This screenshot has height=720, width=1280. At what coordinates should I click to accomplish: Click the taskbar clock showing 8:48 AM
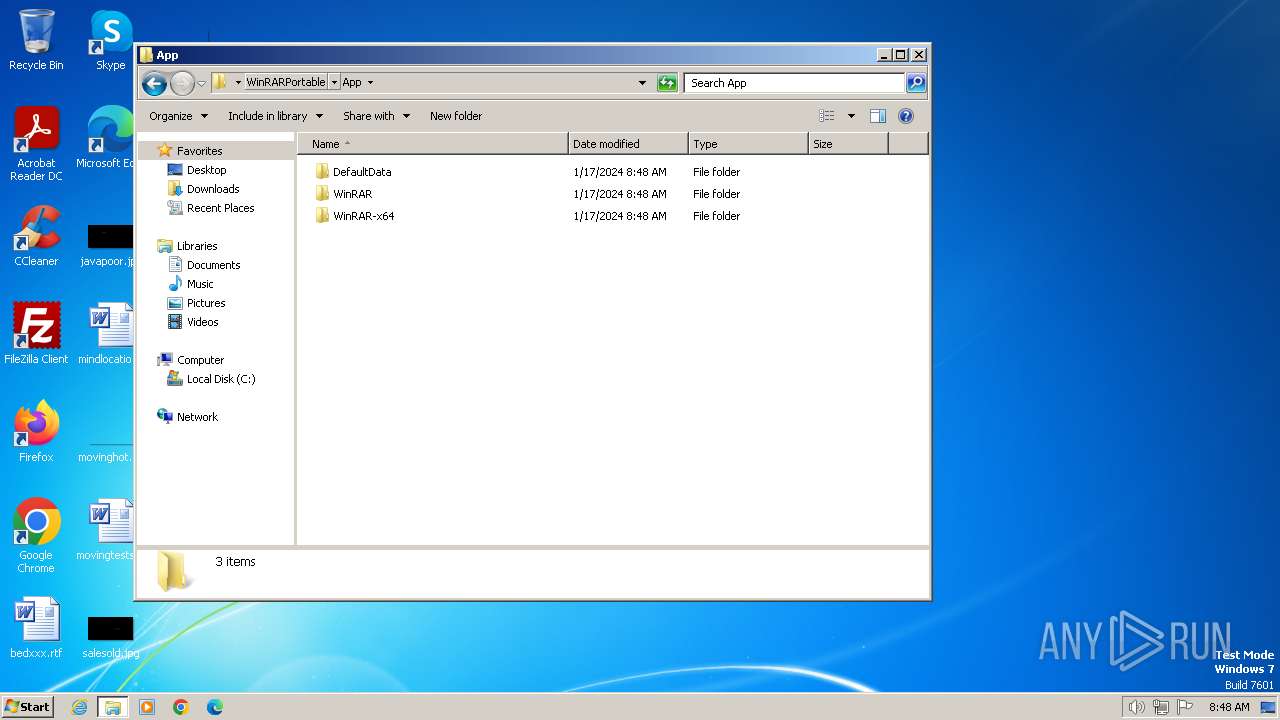(1229, 707)
